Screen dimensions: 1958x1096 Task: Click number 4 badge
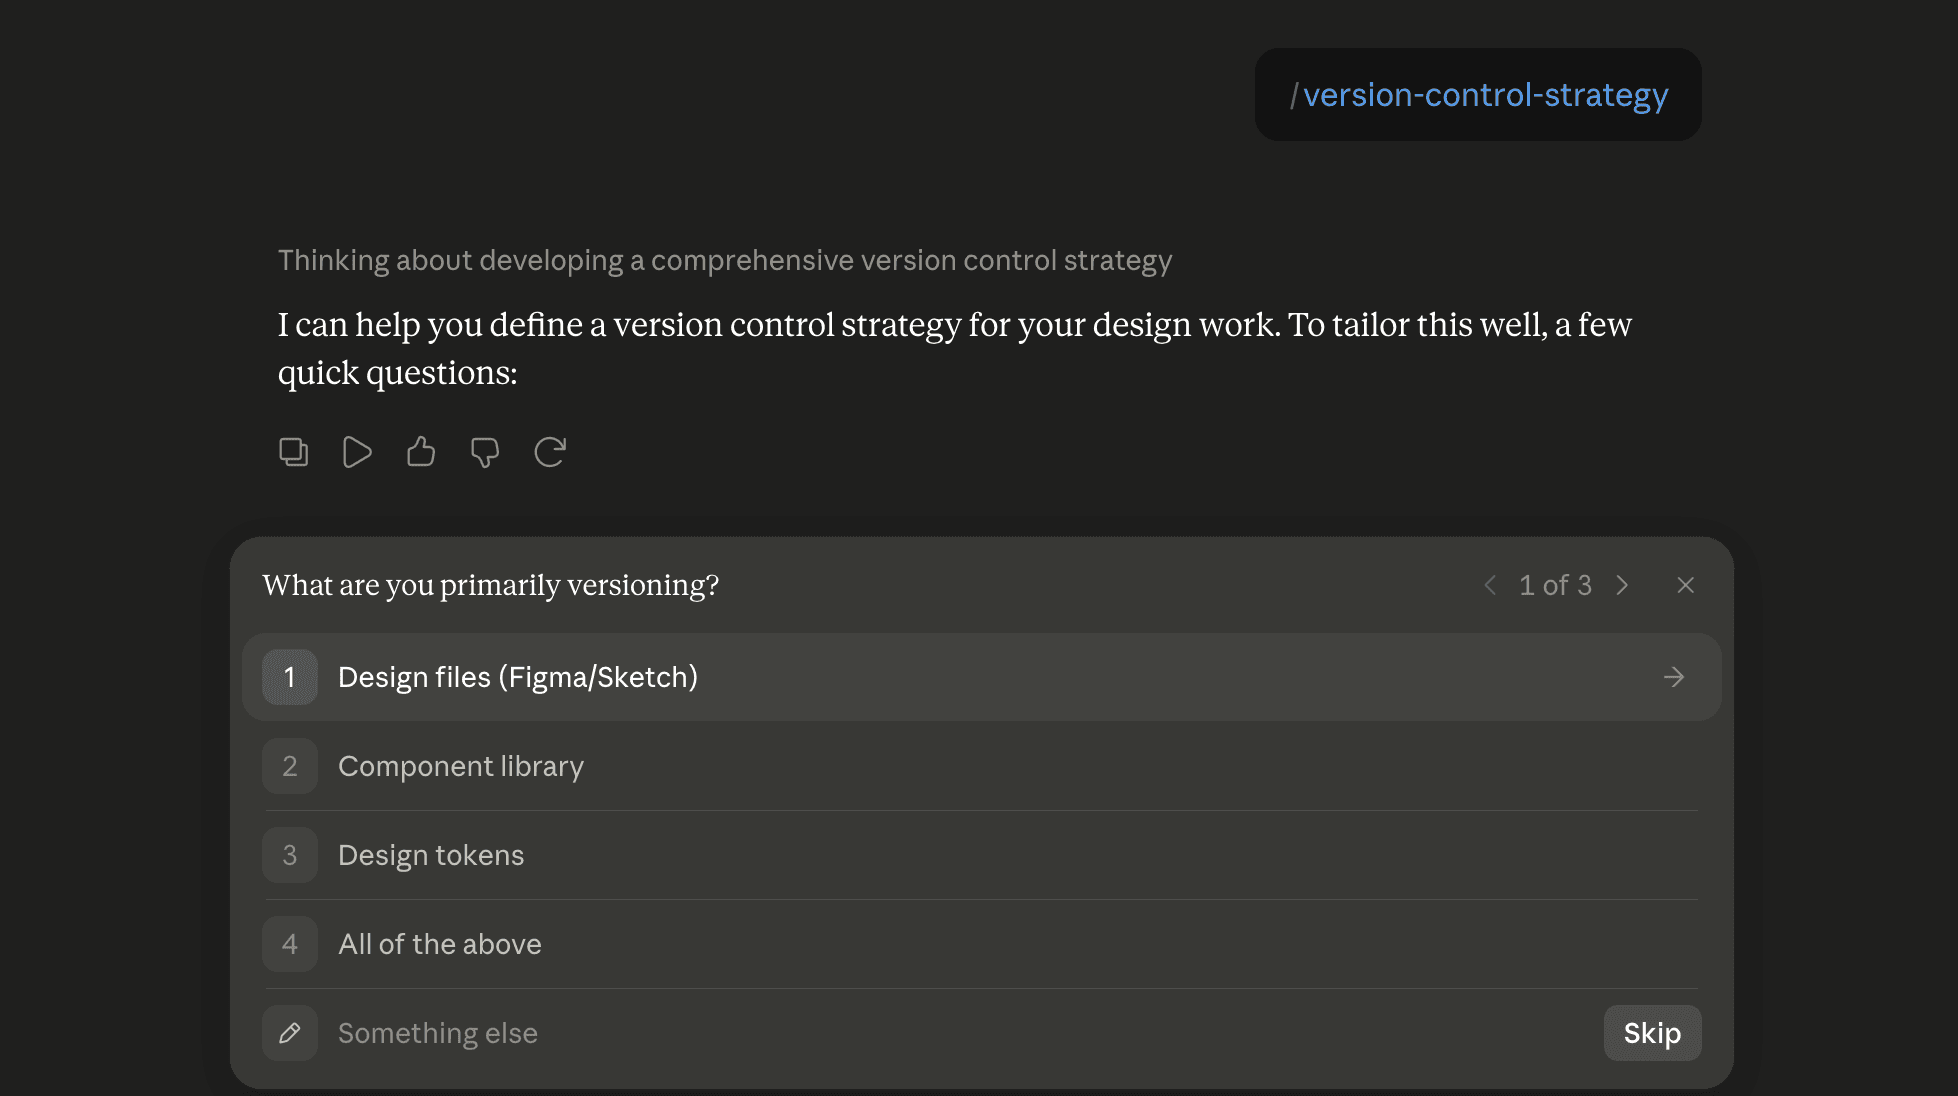point(290,944)
